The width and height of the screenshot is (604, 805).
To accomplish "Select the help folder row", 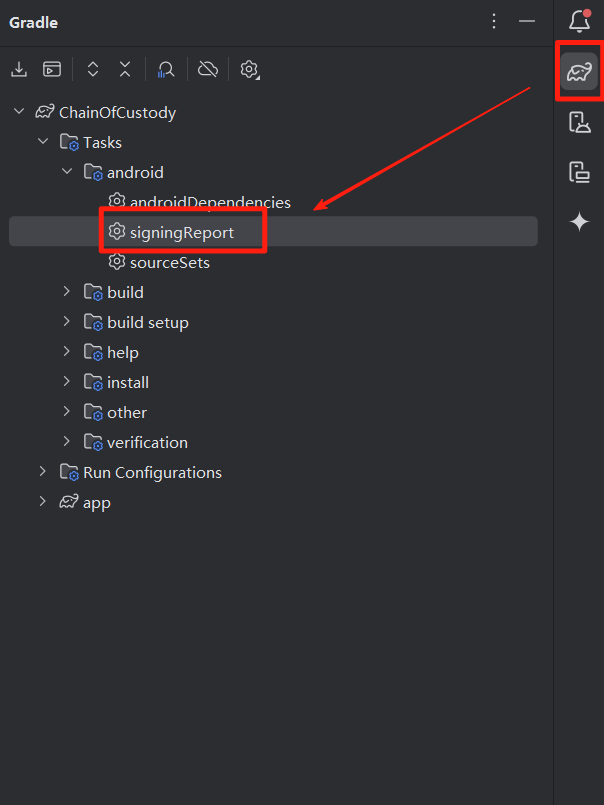I will coord(273,352).
